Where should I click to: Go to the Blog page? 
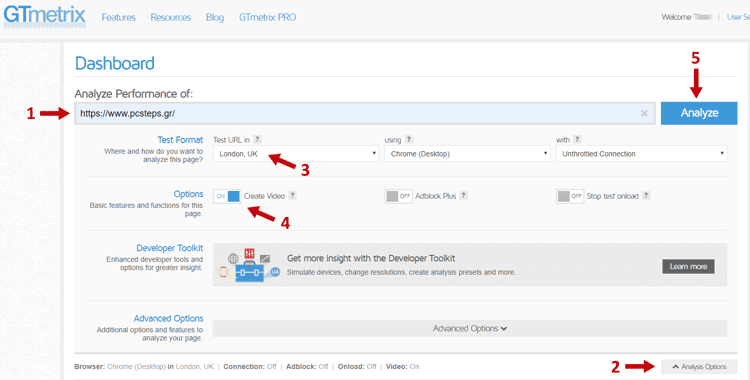point(215,17)
